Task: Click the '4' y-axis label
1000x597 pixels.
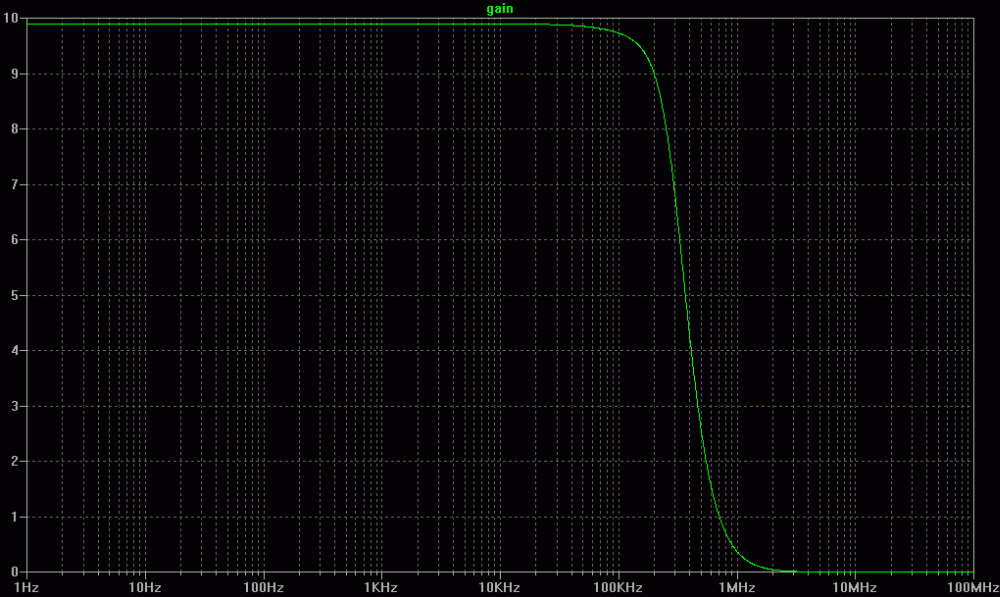Action: pyautogui.click(x=15, y=350)
